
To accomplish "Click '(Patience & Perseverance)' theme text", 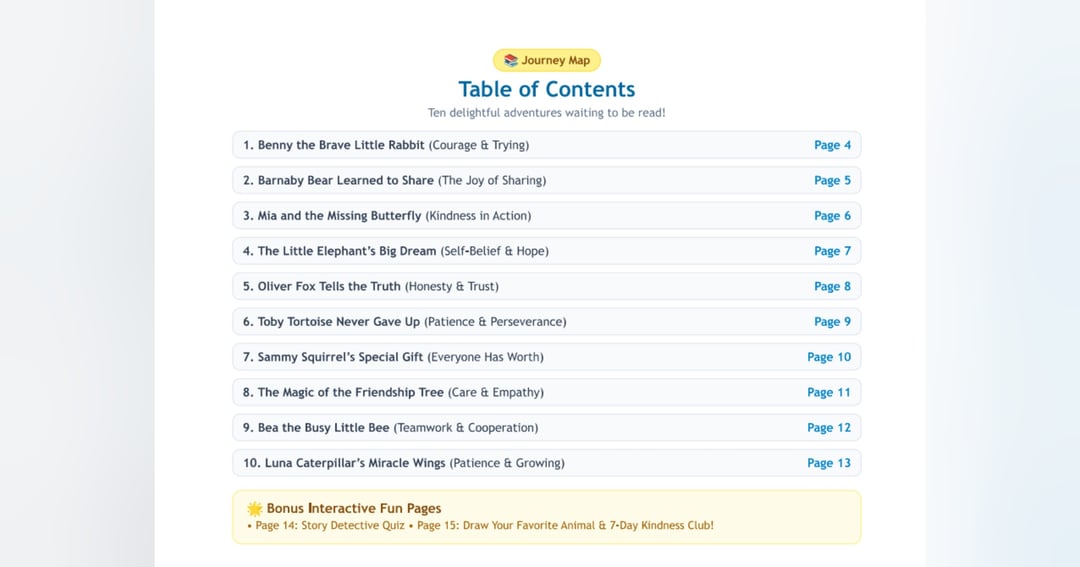I will point(495,322).
